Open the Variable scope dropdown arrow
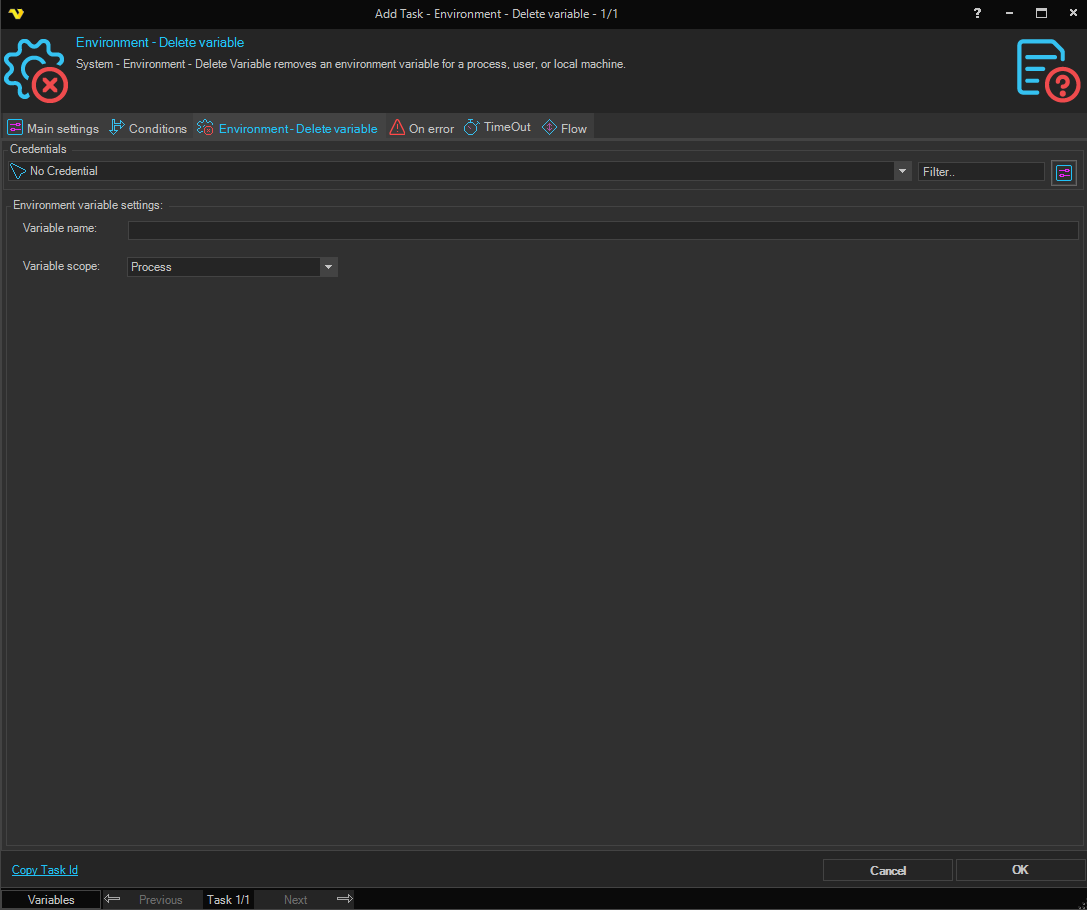This screenshot has width=1087, height=910. (x=328, y=267)
